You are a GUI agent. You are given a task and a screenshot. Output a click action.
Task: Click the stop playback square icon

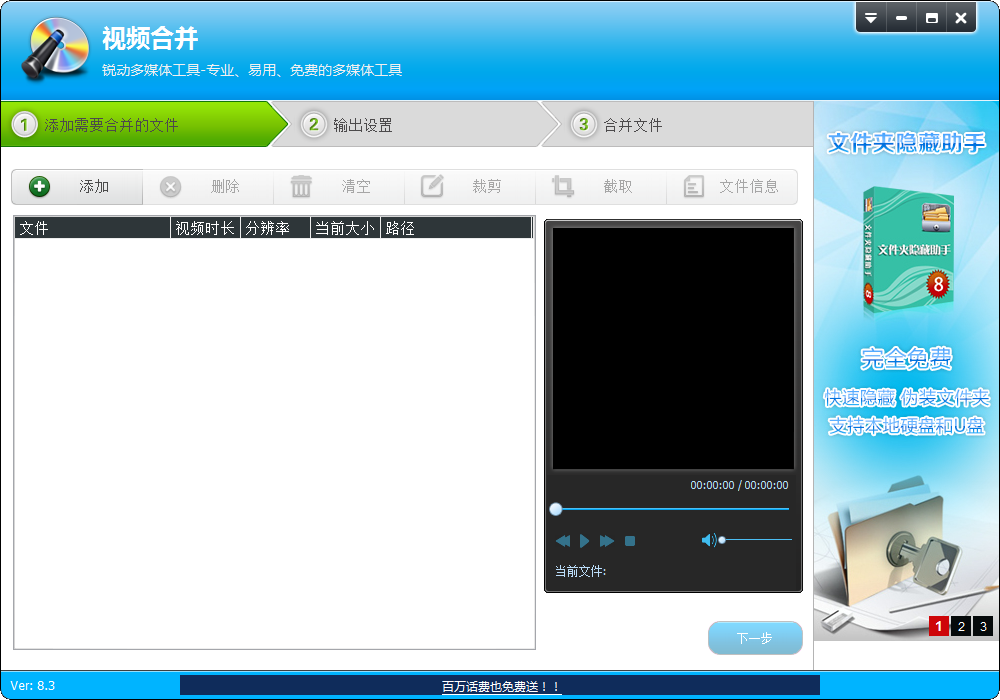point(630,541)
